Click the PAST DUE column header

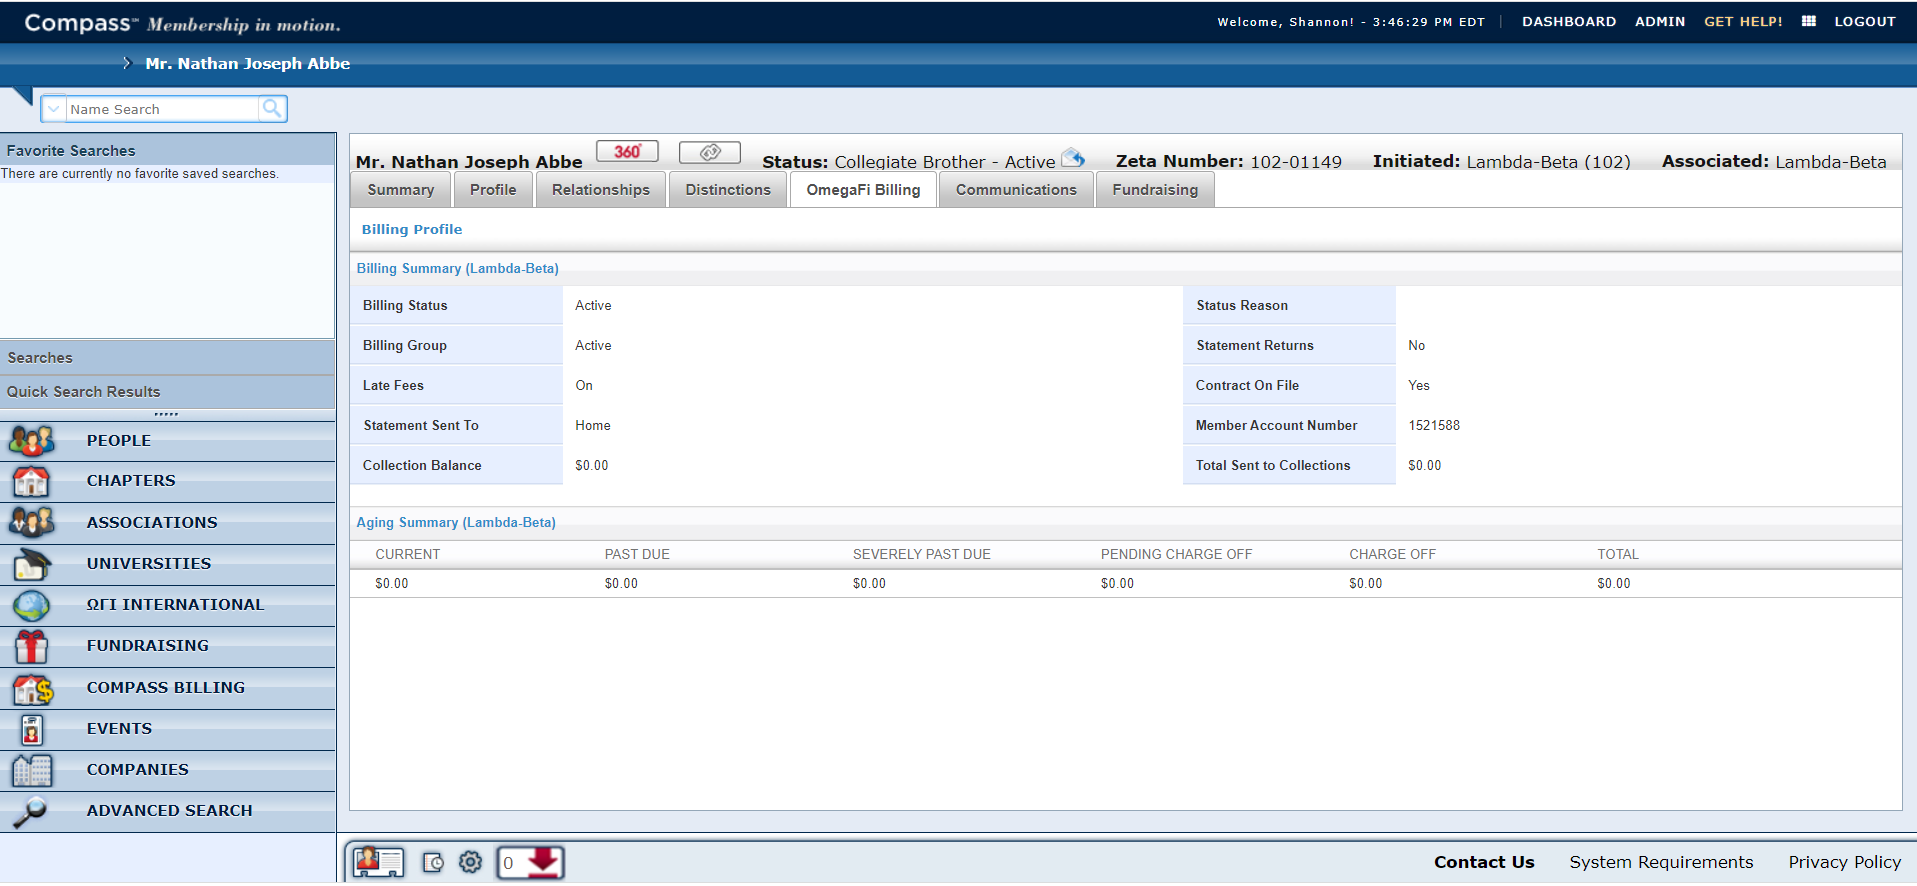[x=637, y=554]
